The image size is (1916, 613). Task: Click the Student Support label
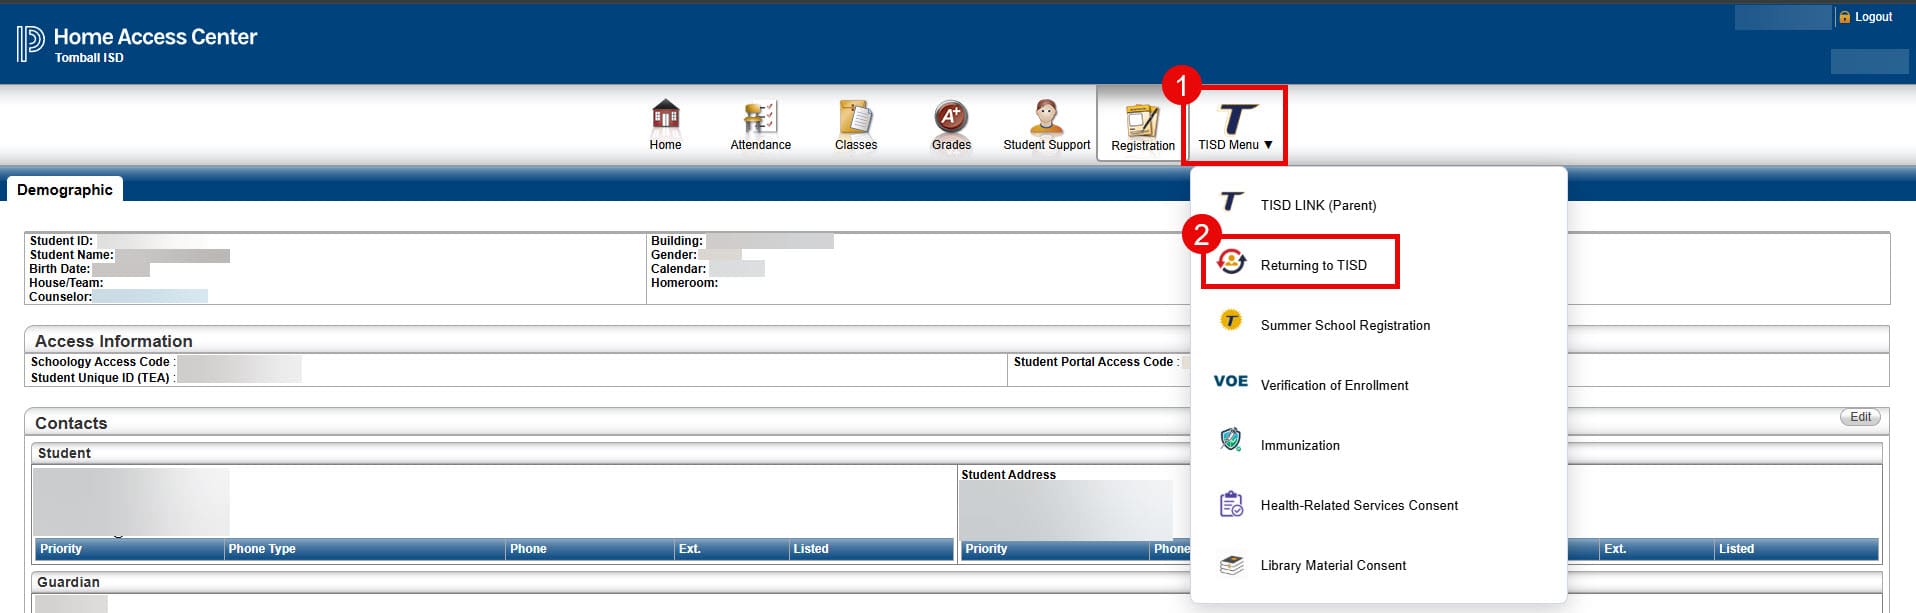(x=1046, y=145)
